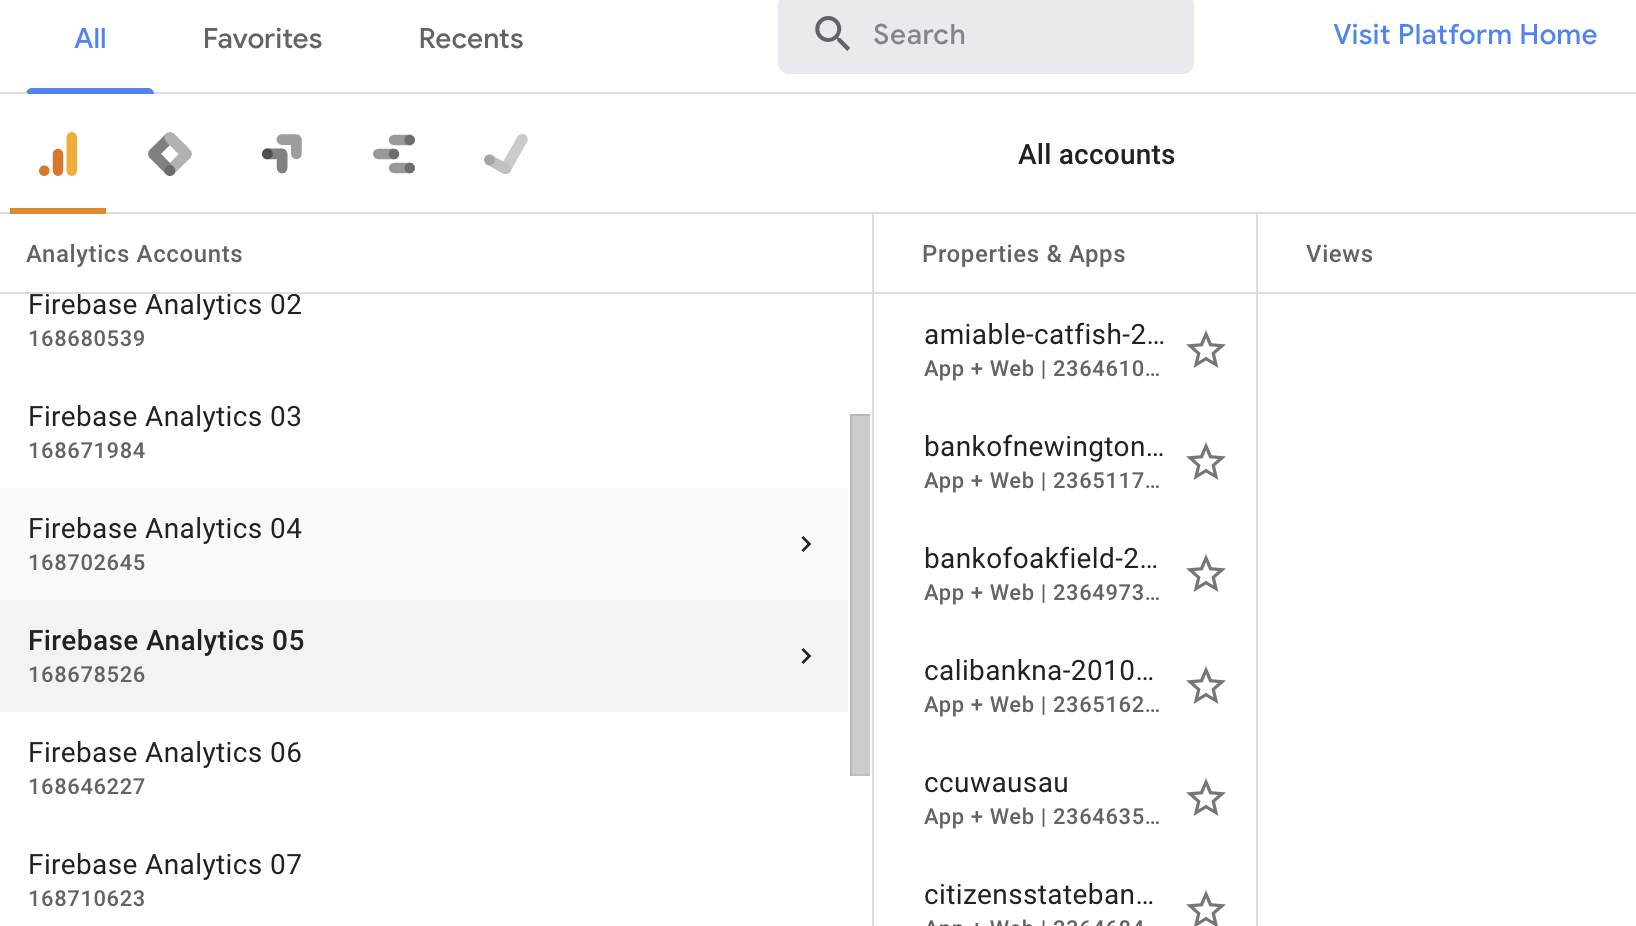Select the Surveys checkmark product icon
This screenshot has width=1636, height=926.
[x=505, y=154]
